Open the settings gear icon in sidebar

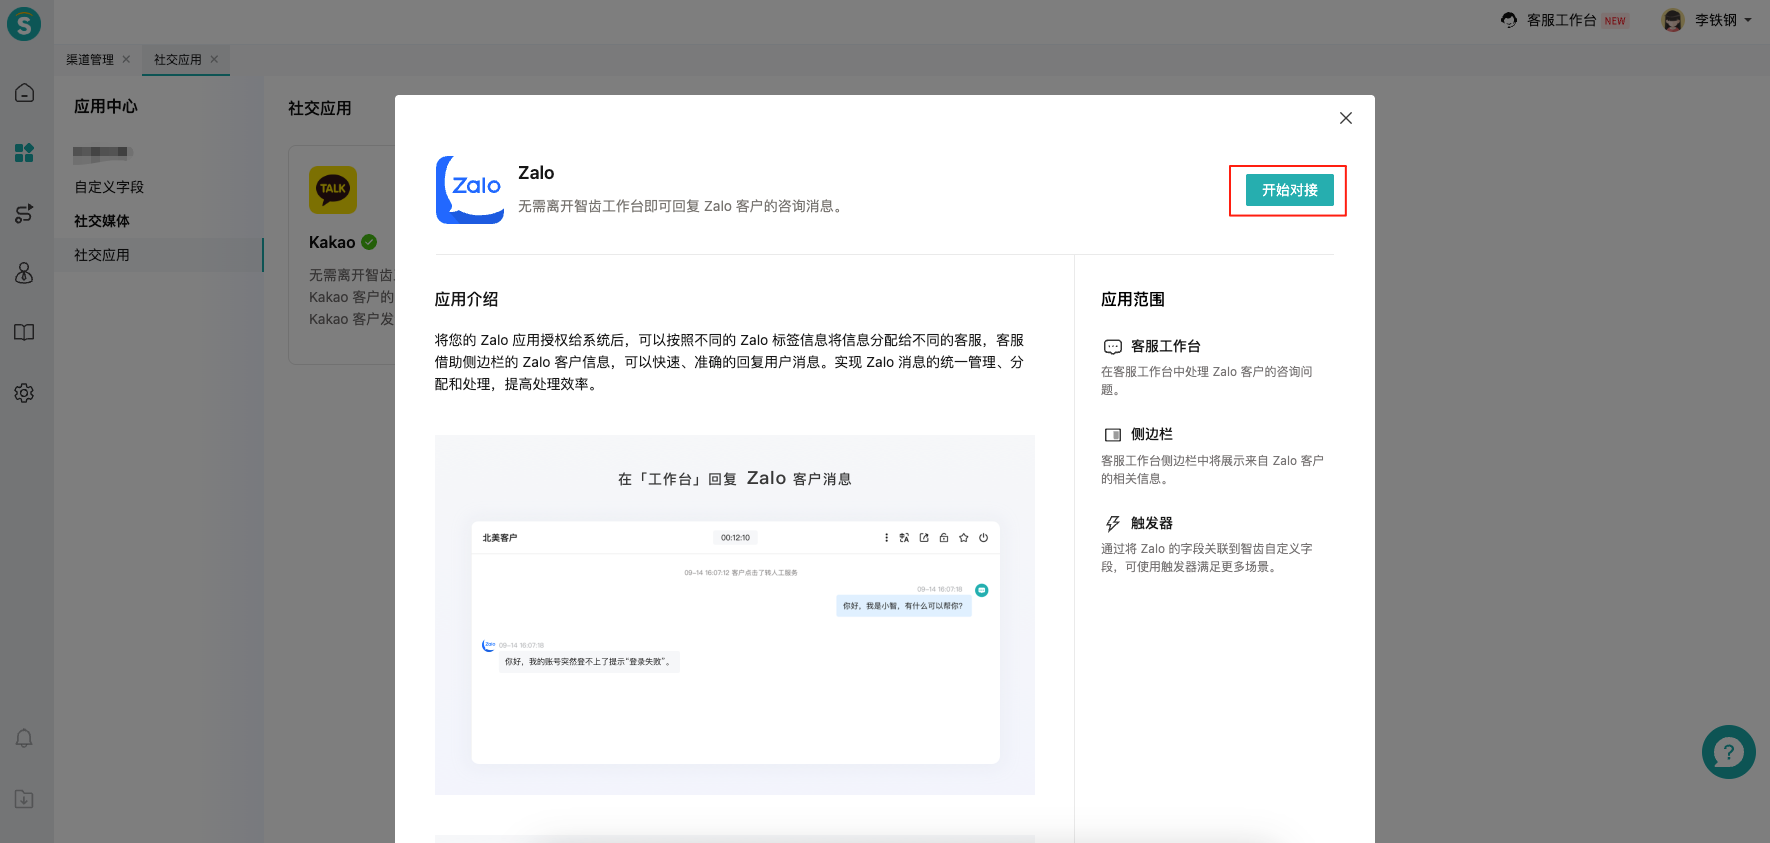click(24, 393)
